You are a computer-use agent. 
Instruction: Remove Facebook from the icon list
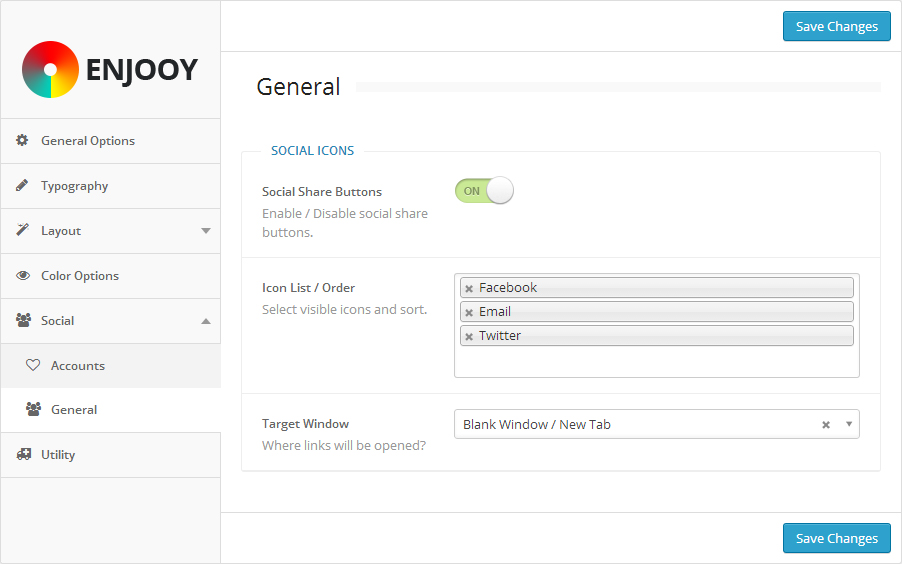(x=469, y=288)
